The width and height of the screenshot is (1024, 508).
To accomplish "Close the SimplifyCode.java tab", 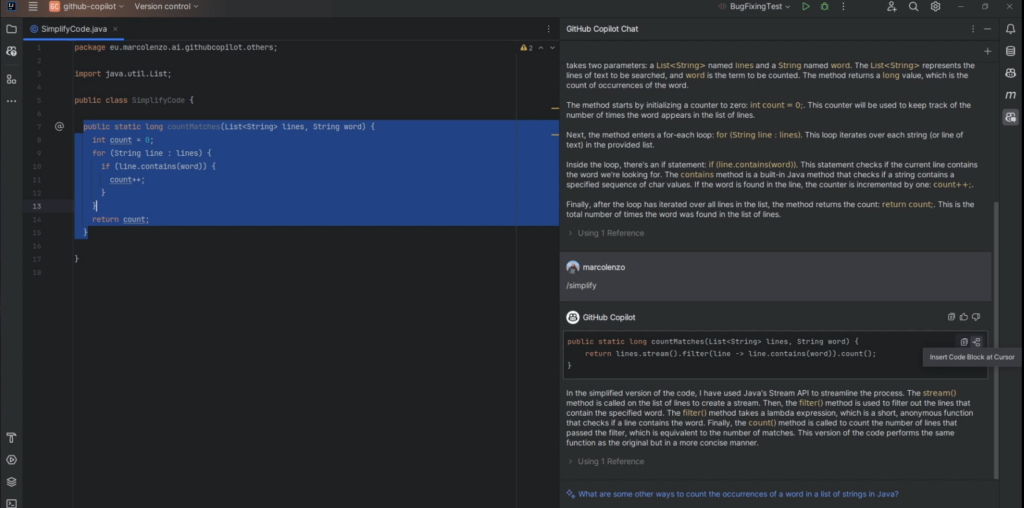I will tap(116, 29).
